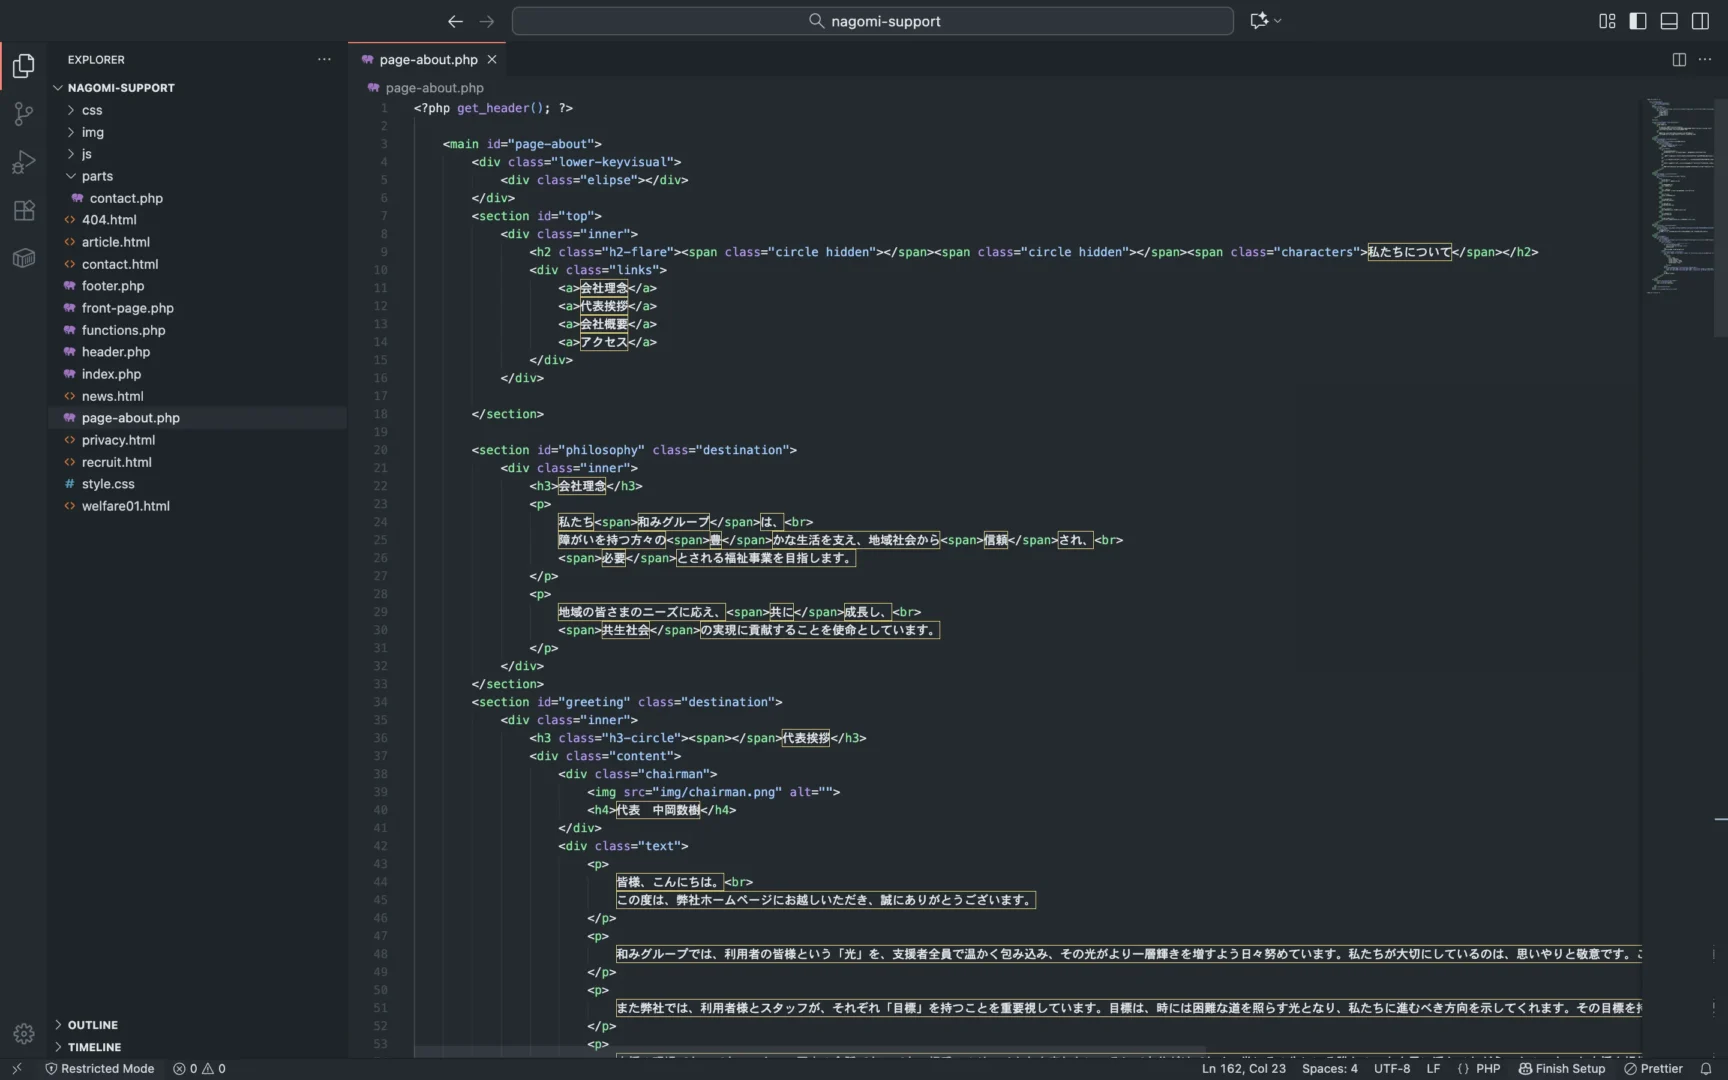Toggle the bottom panel visibility
Viewport: 1728px width, 1080px height.
coord(1669,21)
